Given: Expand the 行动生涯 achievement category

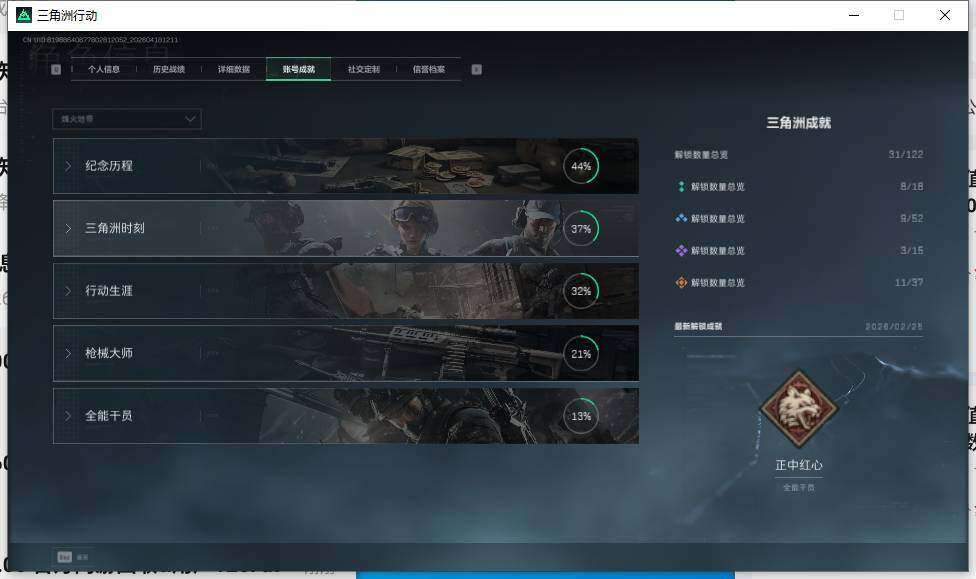Looking at the screenshot, I should [345, 291].
